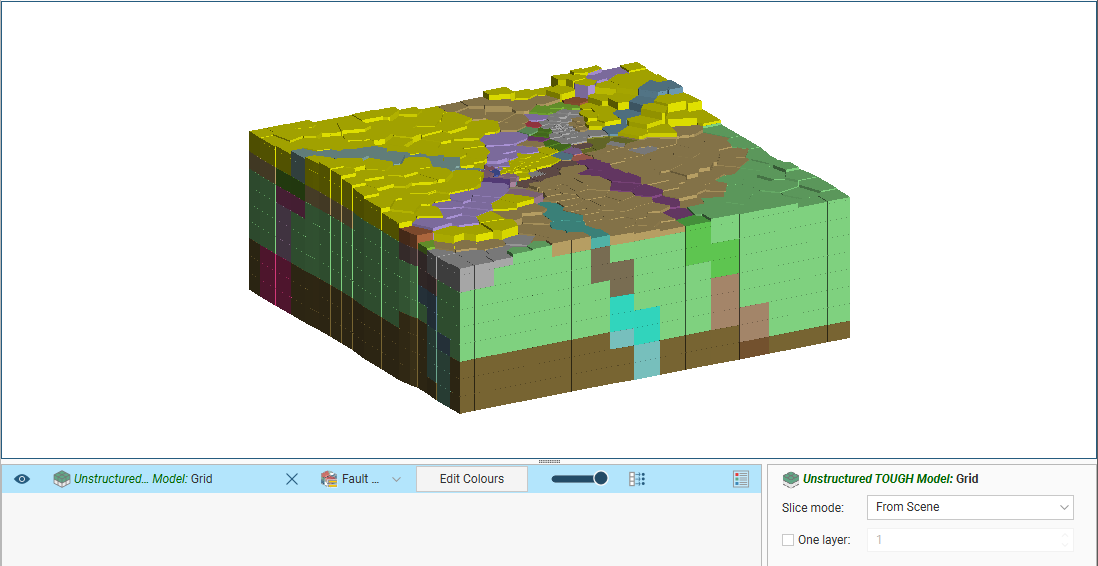Click the grid model icon in shape list

[x=62, y=479]
